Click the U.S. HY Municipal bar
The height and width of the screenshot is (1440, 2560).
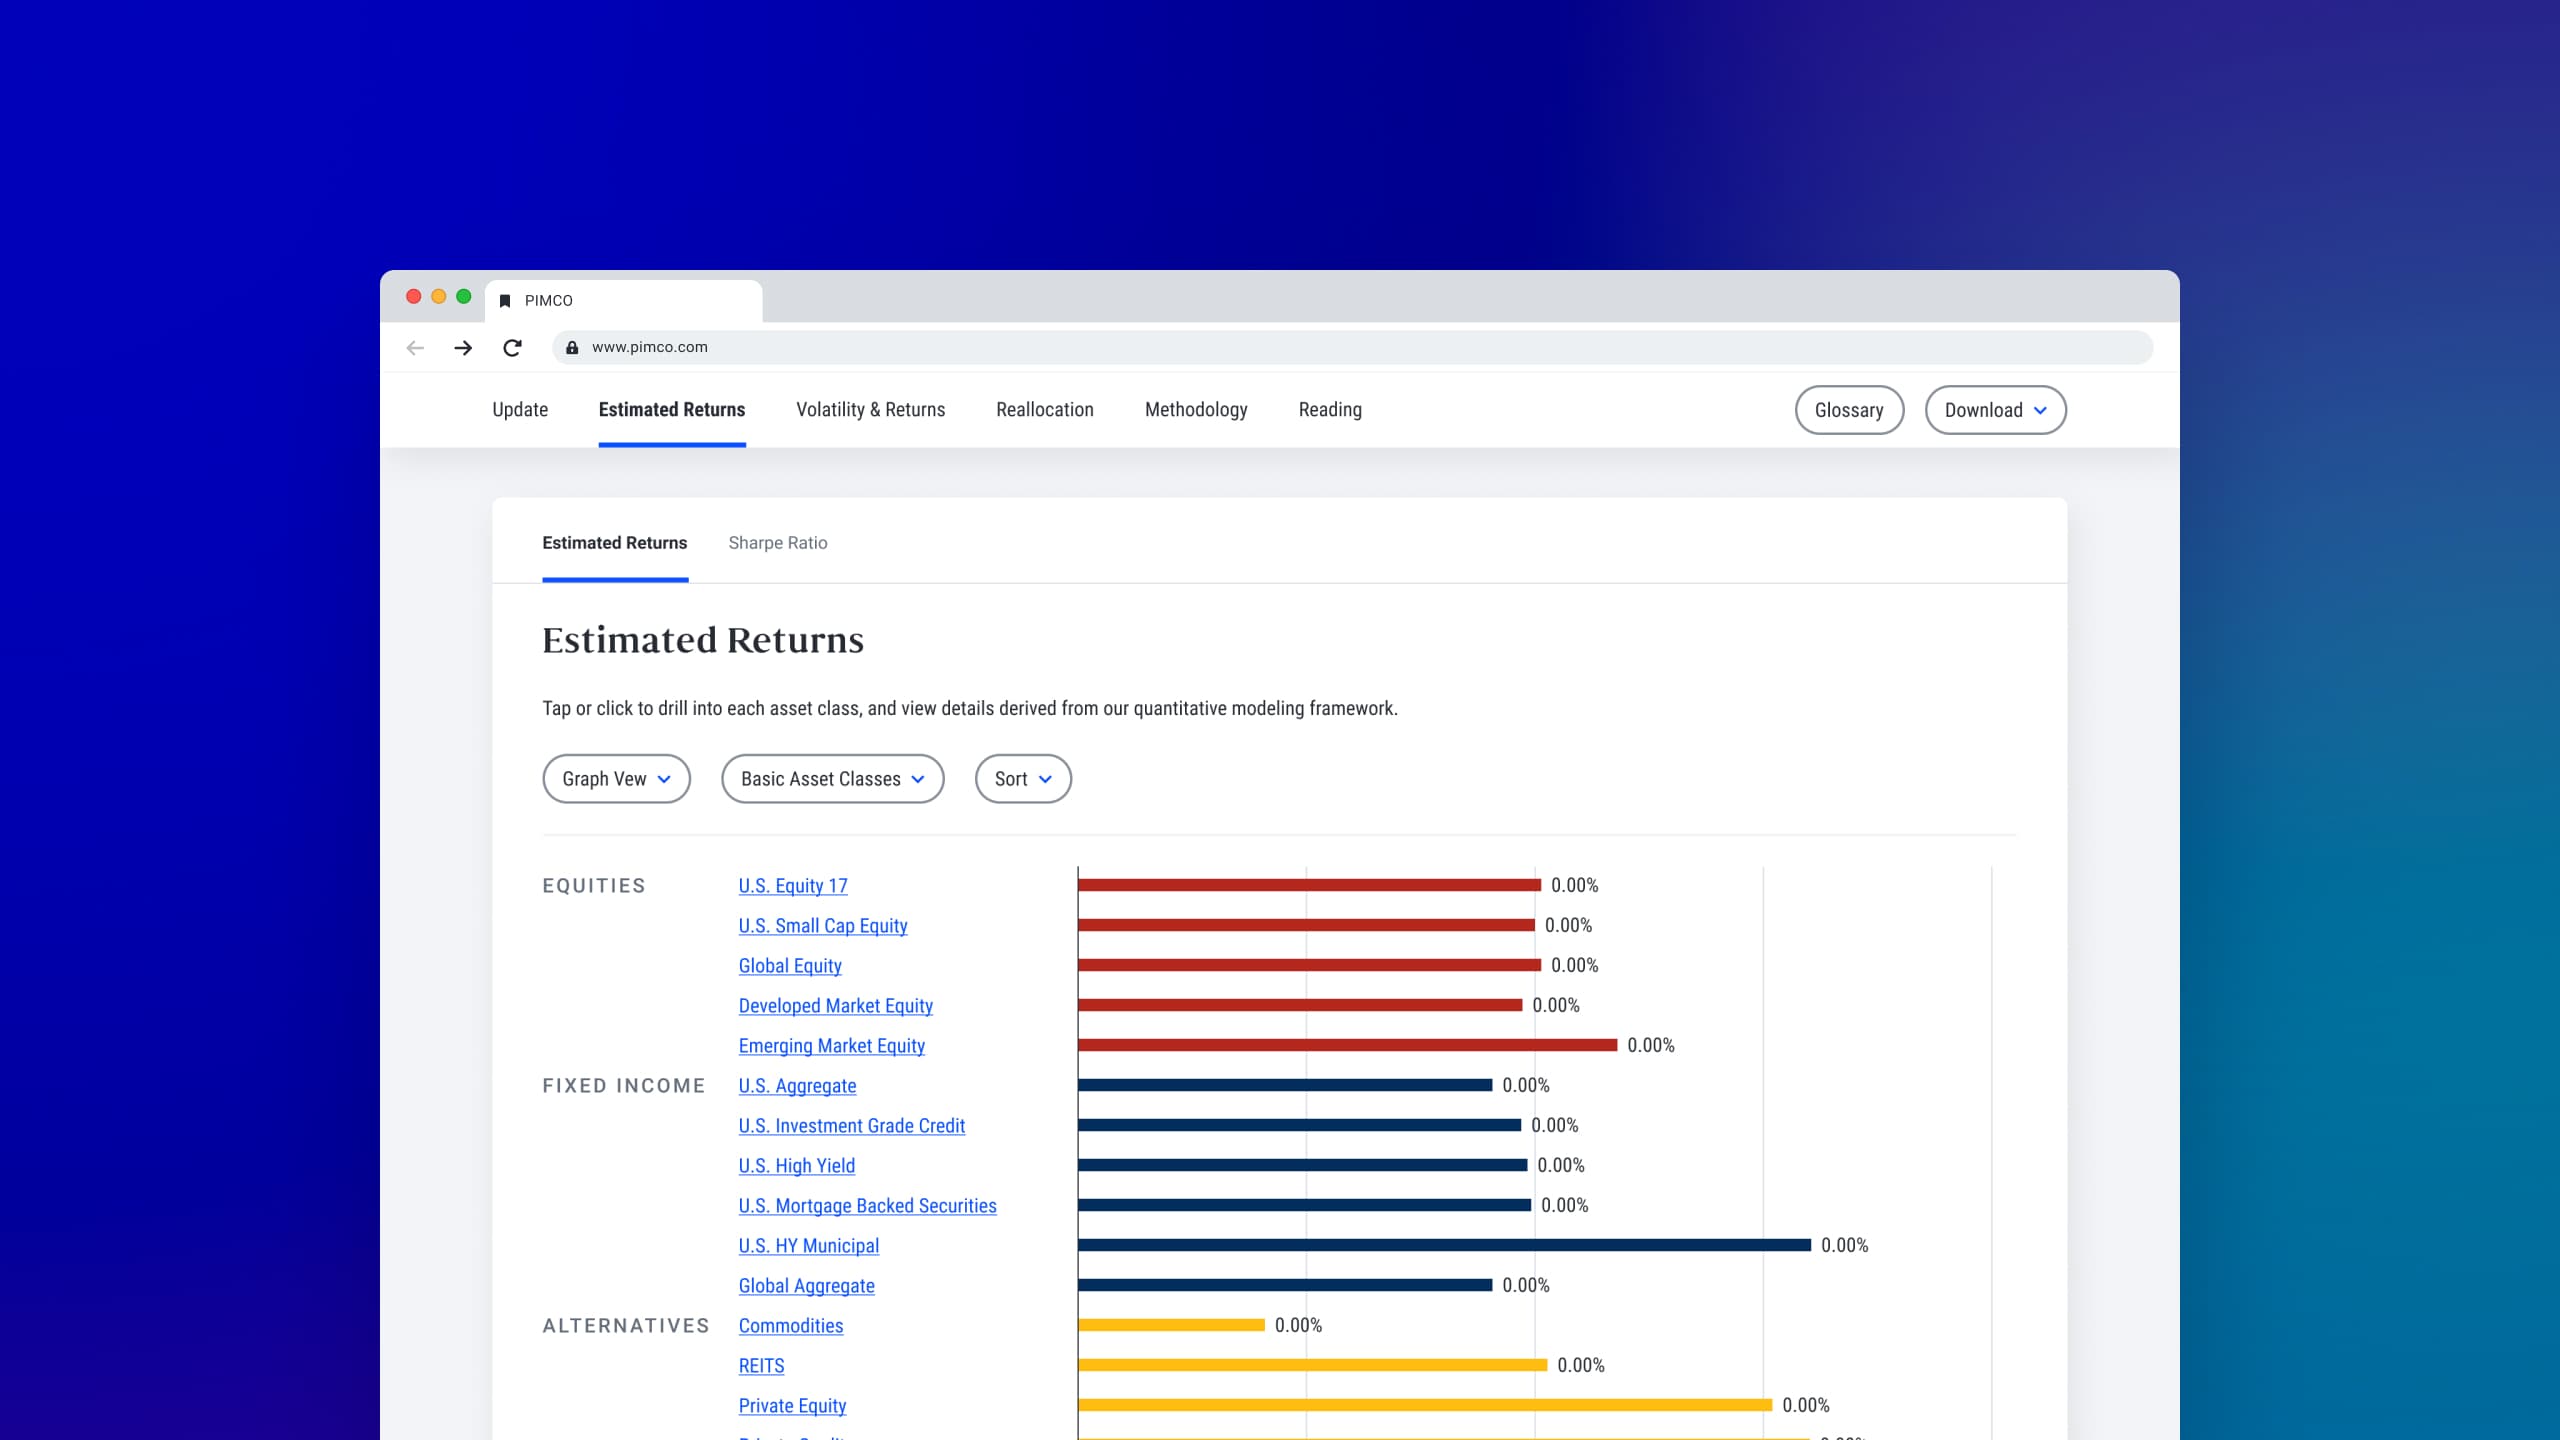[1444, 1245]
